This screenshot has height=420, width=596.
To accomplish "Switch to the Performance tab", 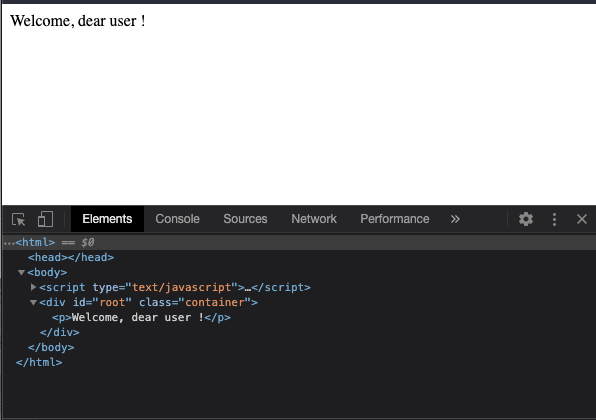I will 395,219.
